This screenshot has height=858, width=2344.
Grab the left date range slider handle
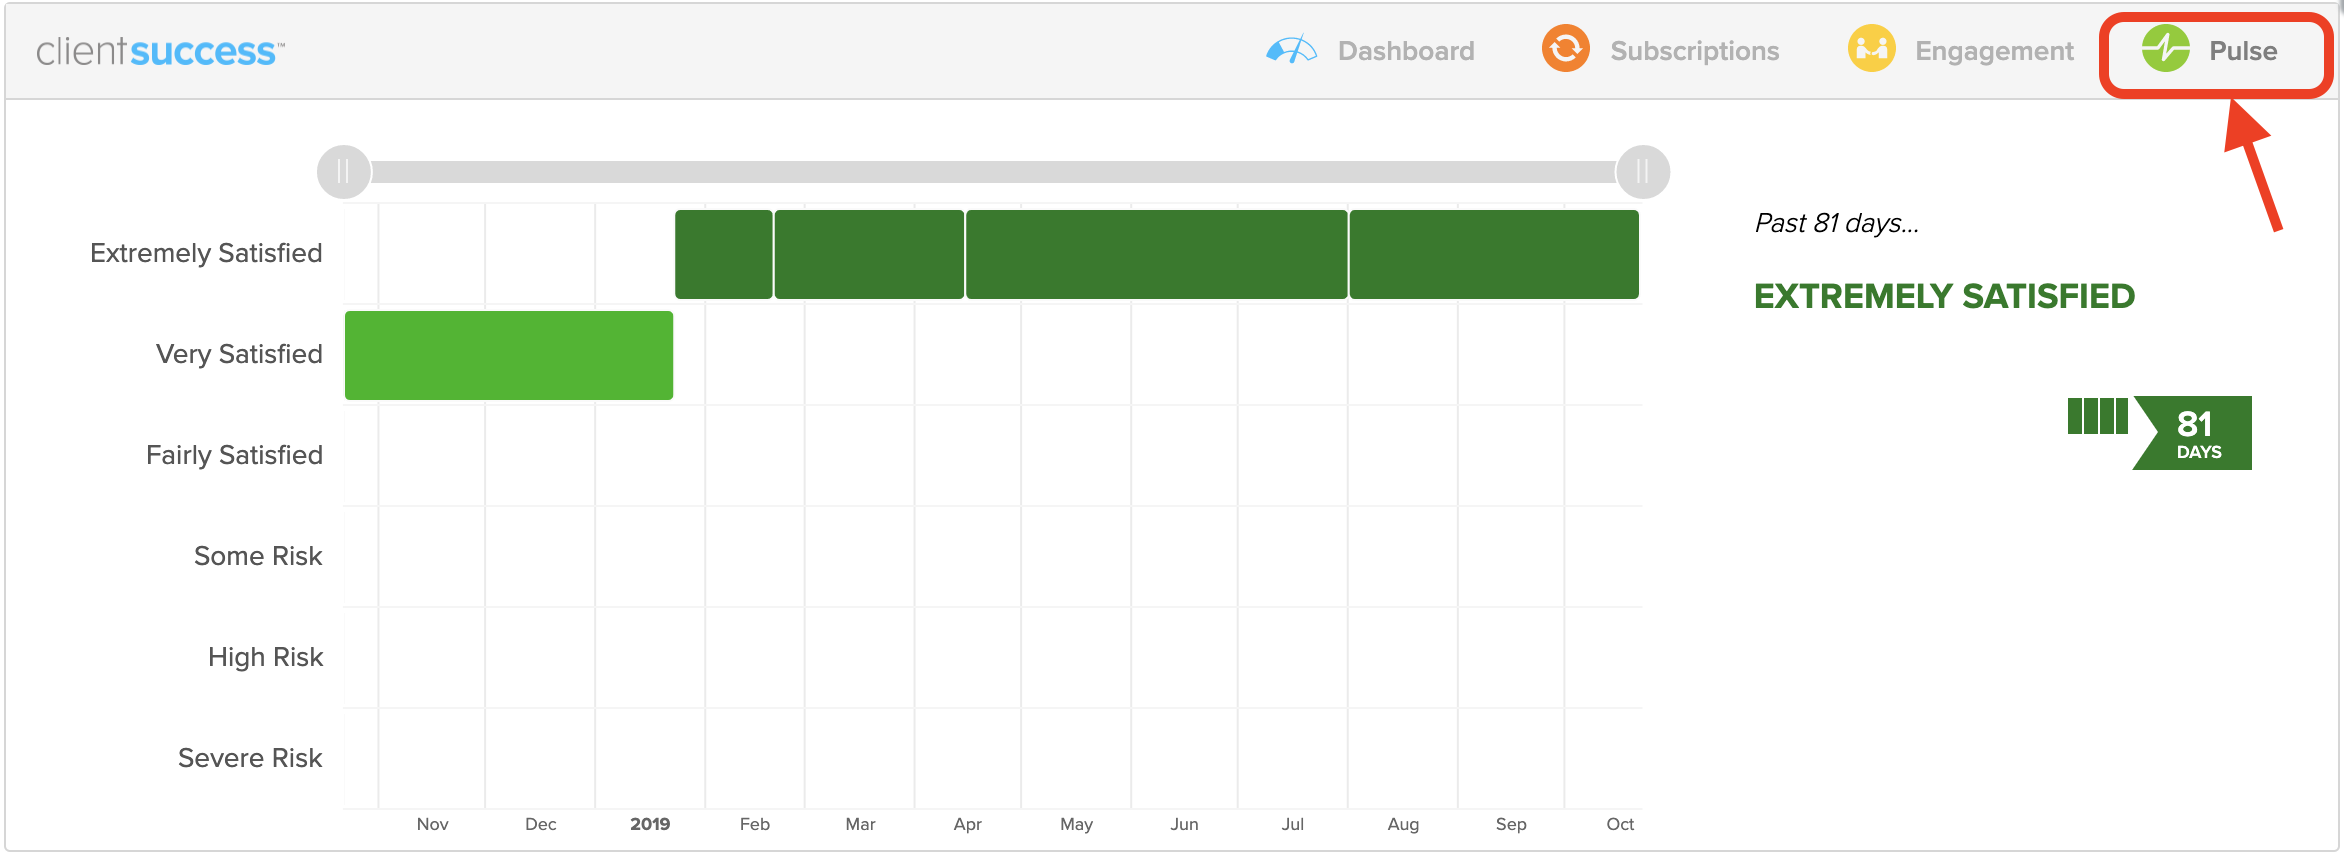343,172
